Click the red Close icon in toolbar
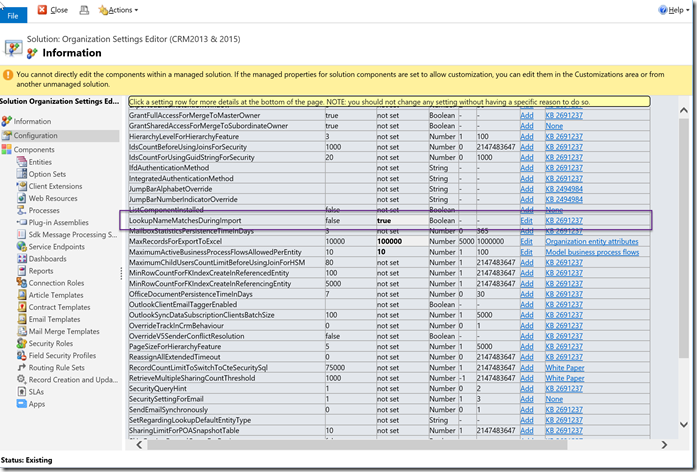This screenshot has width=697, height=472. click(x=42, y=10)
